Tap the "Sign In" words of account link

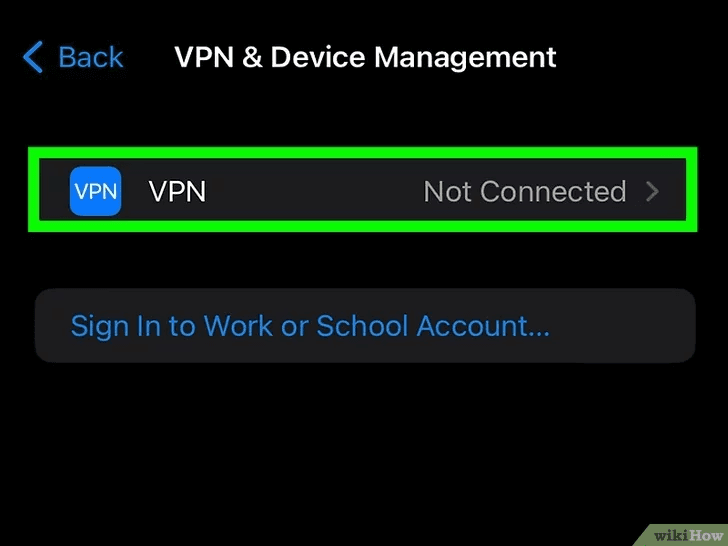tap(116, 326)
